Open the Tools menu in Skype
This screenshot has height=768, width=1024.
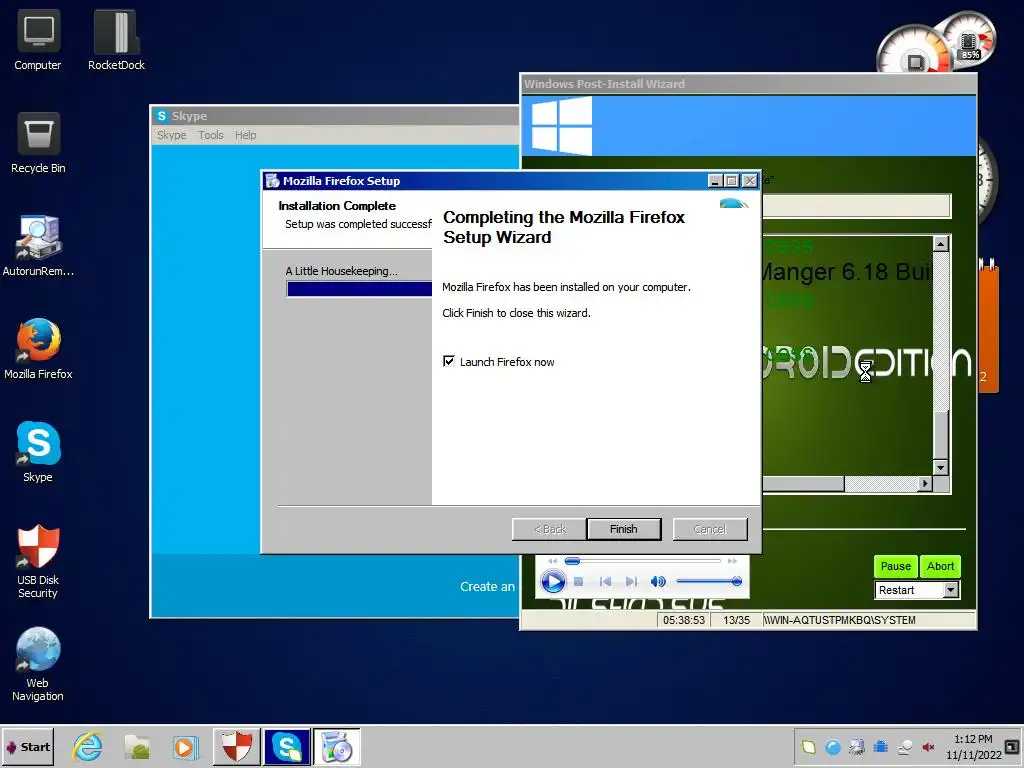tap(211, 135)
